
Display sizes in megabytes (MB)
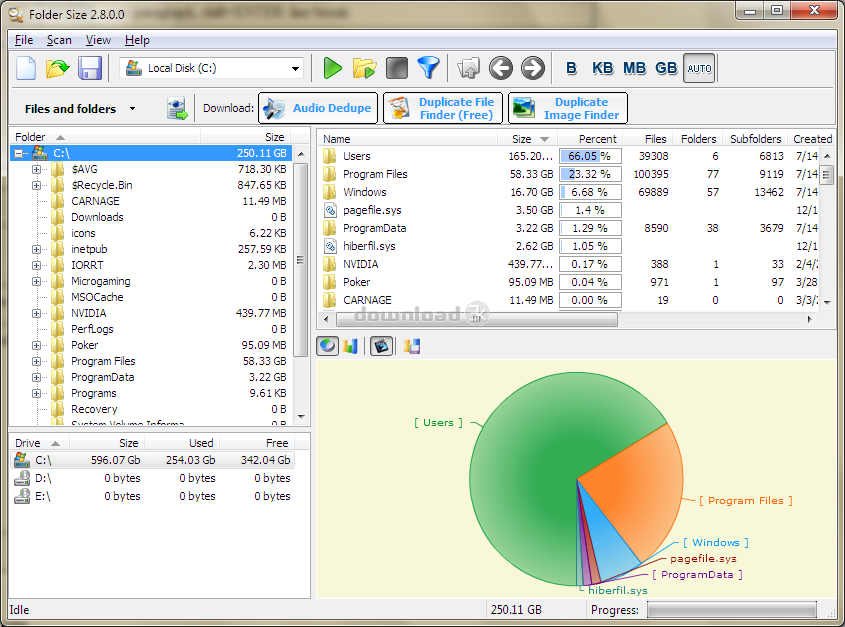tap(634, 68)
